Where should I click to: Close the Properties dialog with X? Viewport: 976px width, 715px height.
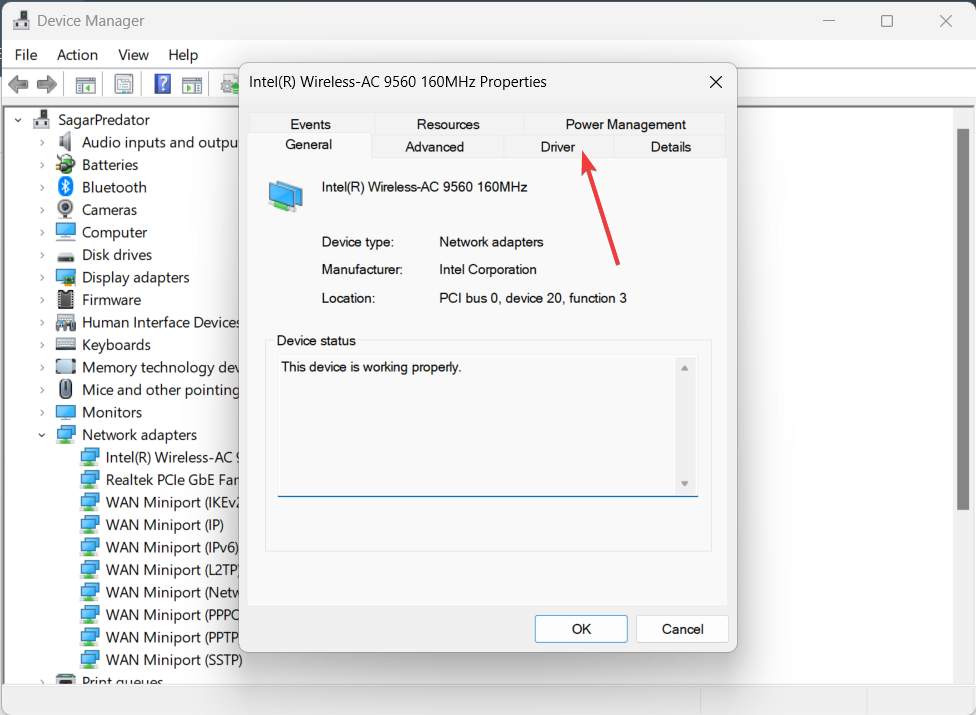(x=716, y=82)
